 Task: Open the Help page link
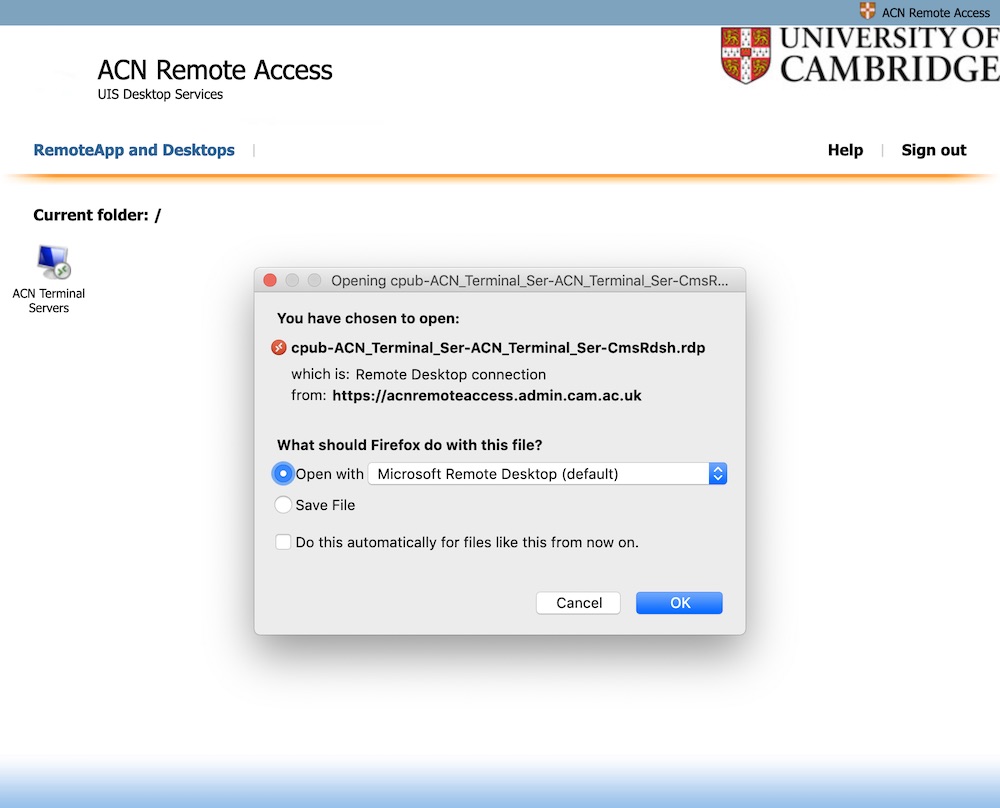tap(845, 150)
